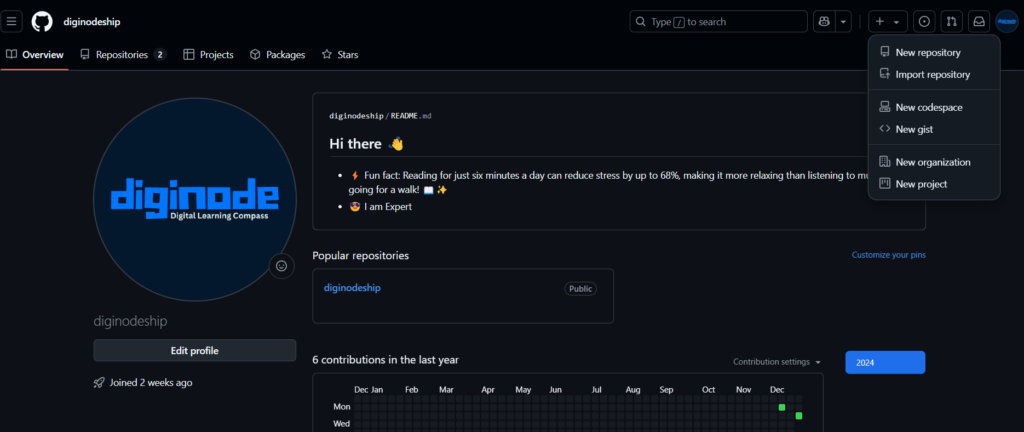Select New codespace from menu
This screenshot has height=432, width=1024.
(x=927, y=107)
